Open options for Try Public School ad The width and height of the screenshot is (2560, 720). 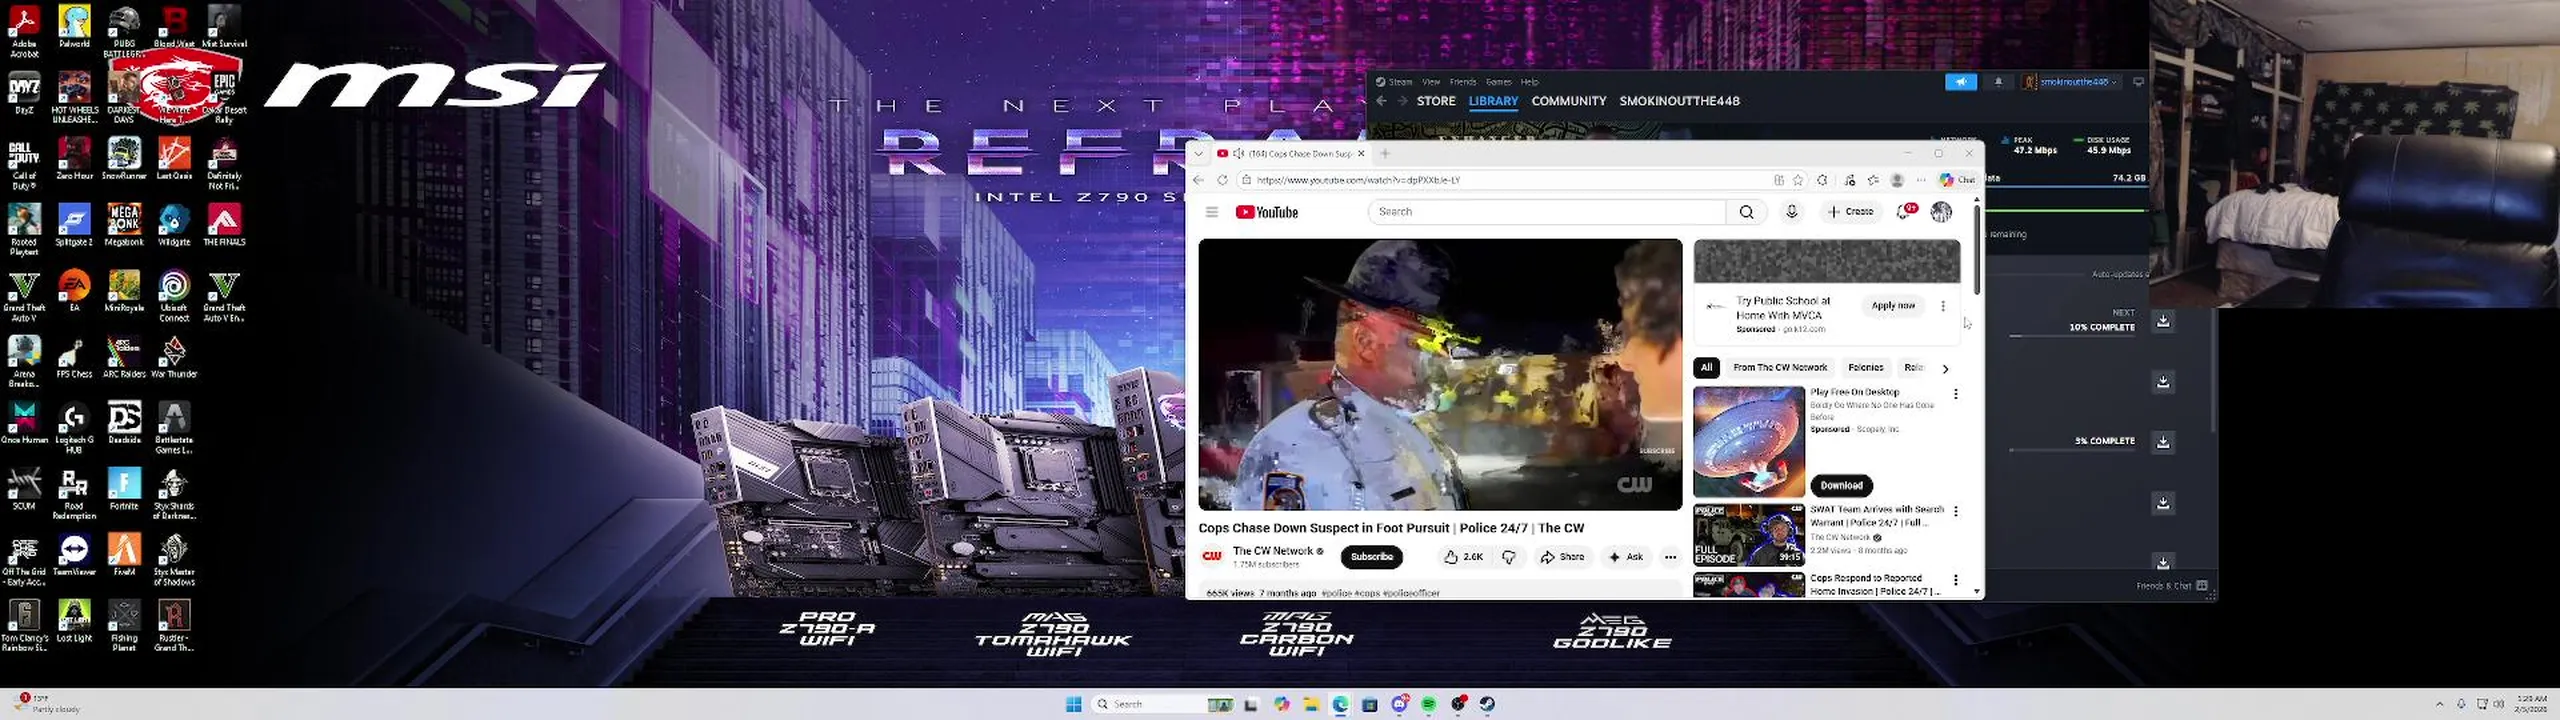(1942, 306)
